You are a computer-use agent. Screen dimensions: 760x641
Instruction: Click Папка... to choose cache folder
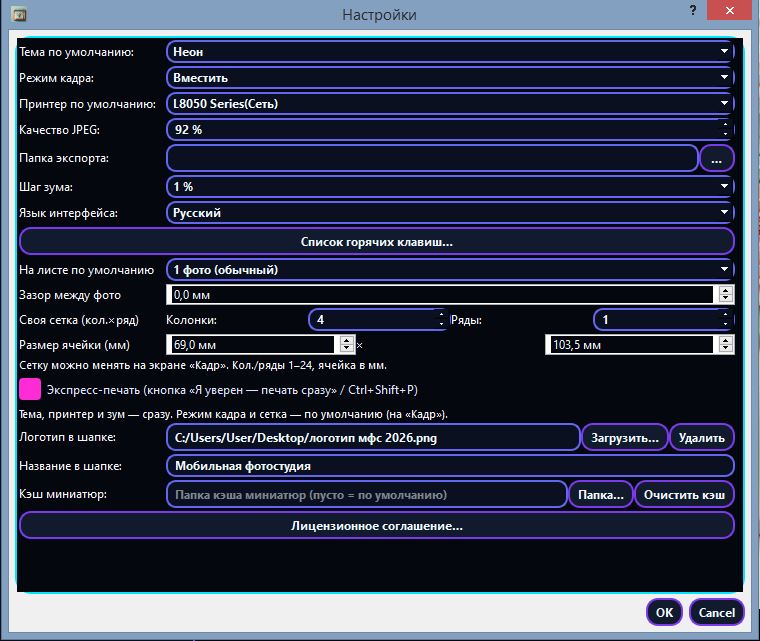601,495
